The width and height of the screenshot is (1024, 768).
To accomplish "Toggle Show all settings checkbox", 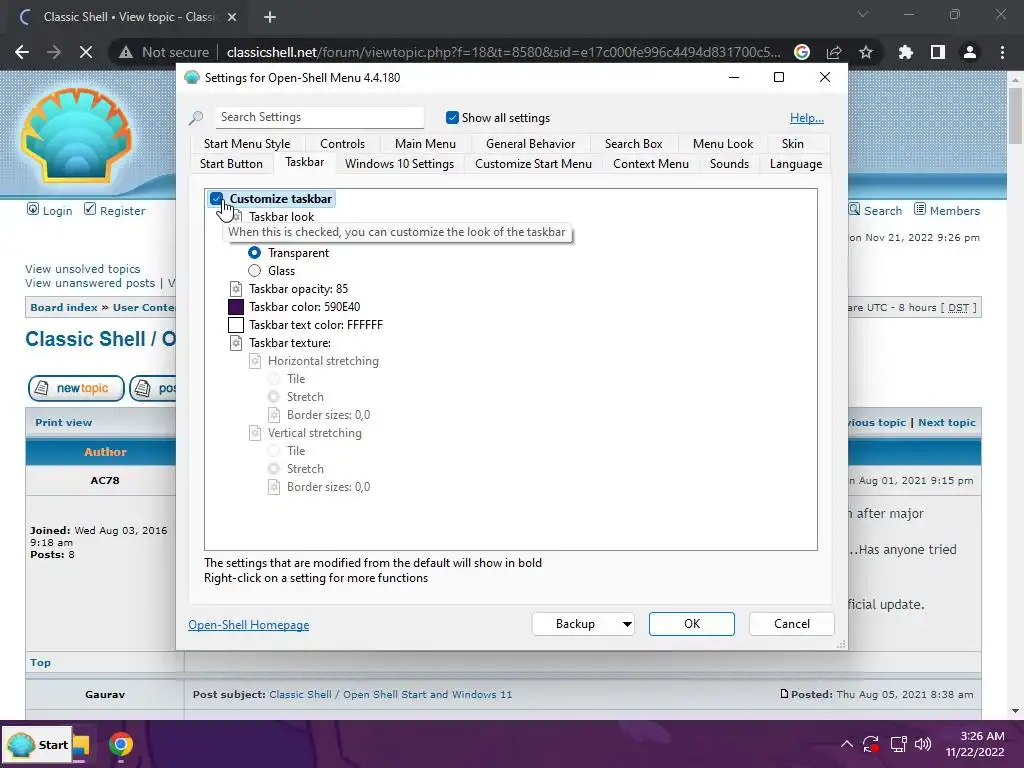I will pyautogui.click(x=452, y=118).
